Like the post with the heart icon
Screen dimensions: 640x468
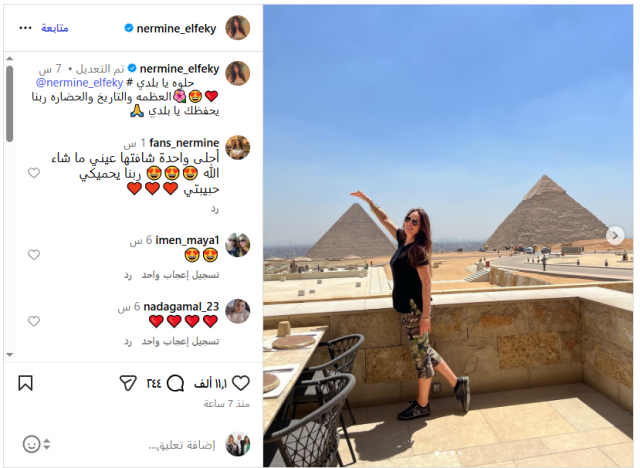point(241,383)
